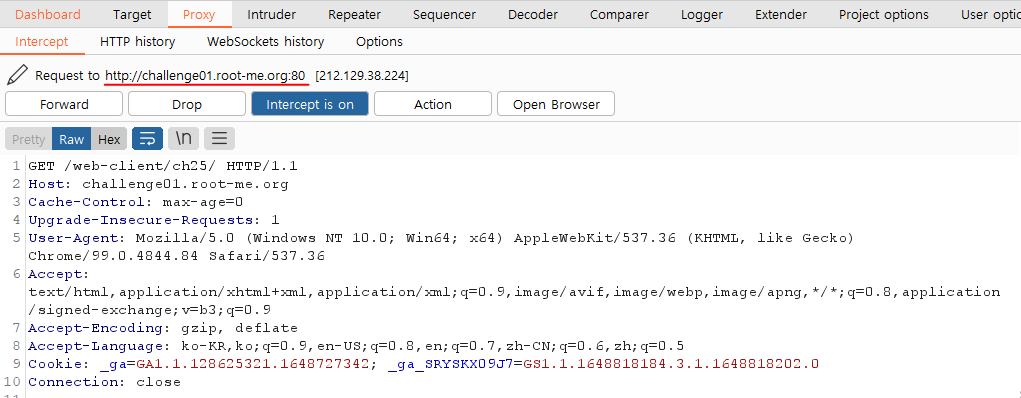Open the message editor hamburger menu icon
The height and width of the screenshot is (398, 1021).
219,139
